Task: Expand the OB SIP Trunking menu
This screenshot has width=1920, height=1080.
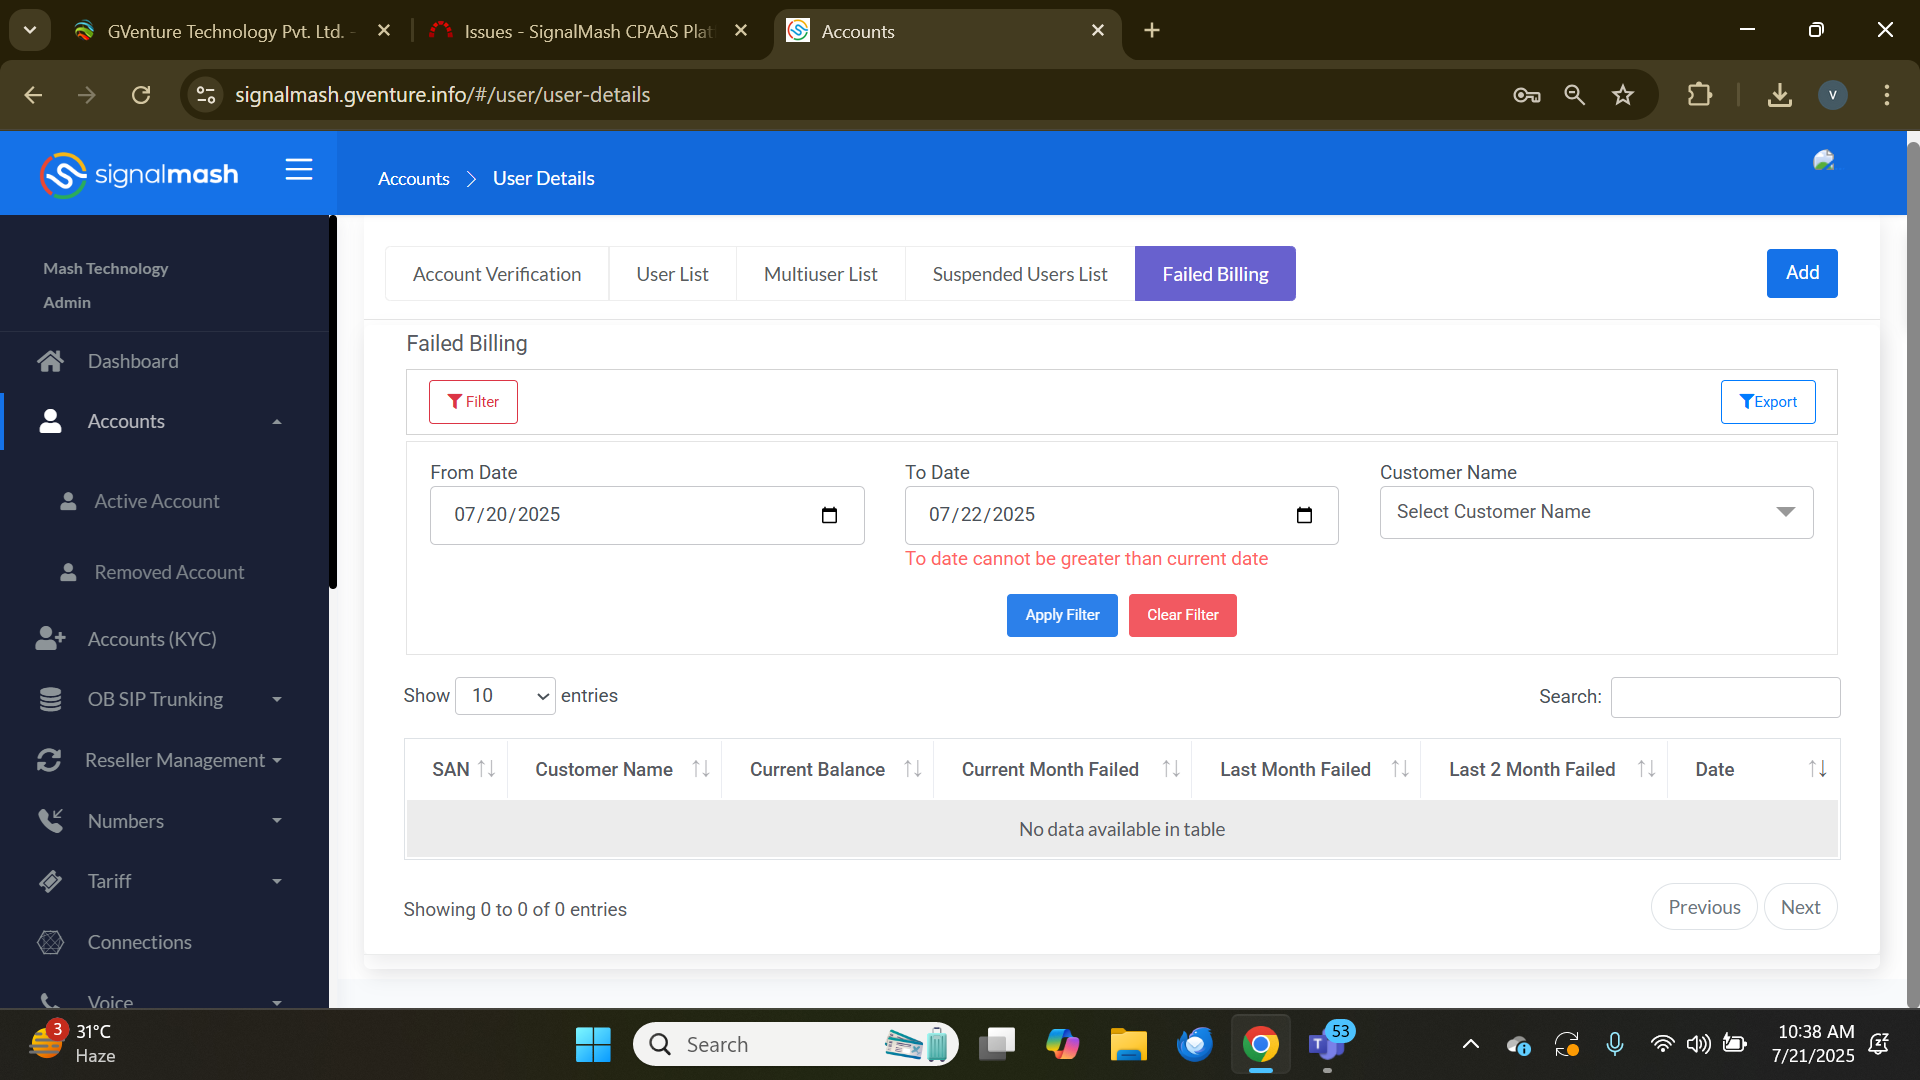Action: (x=277, y=699)
